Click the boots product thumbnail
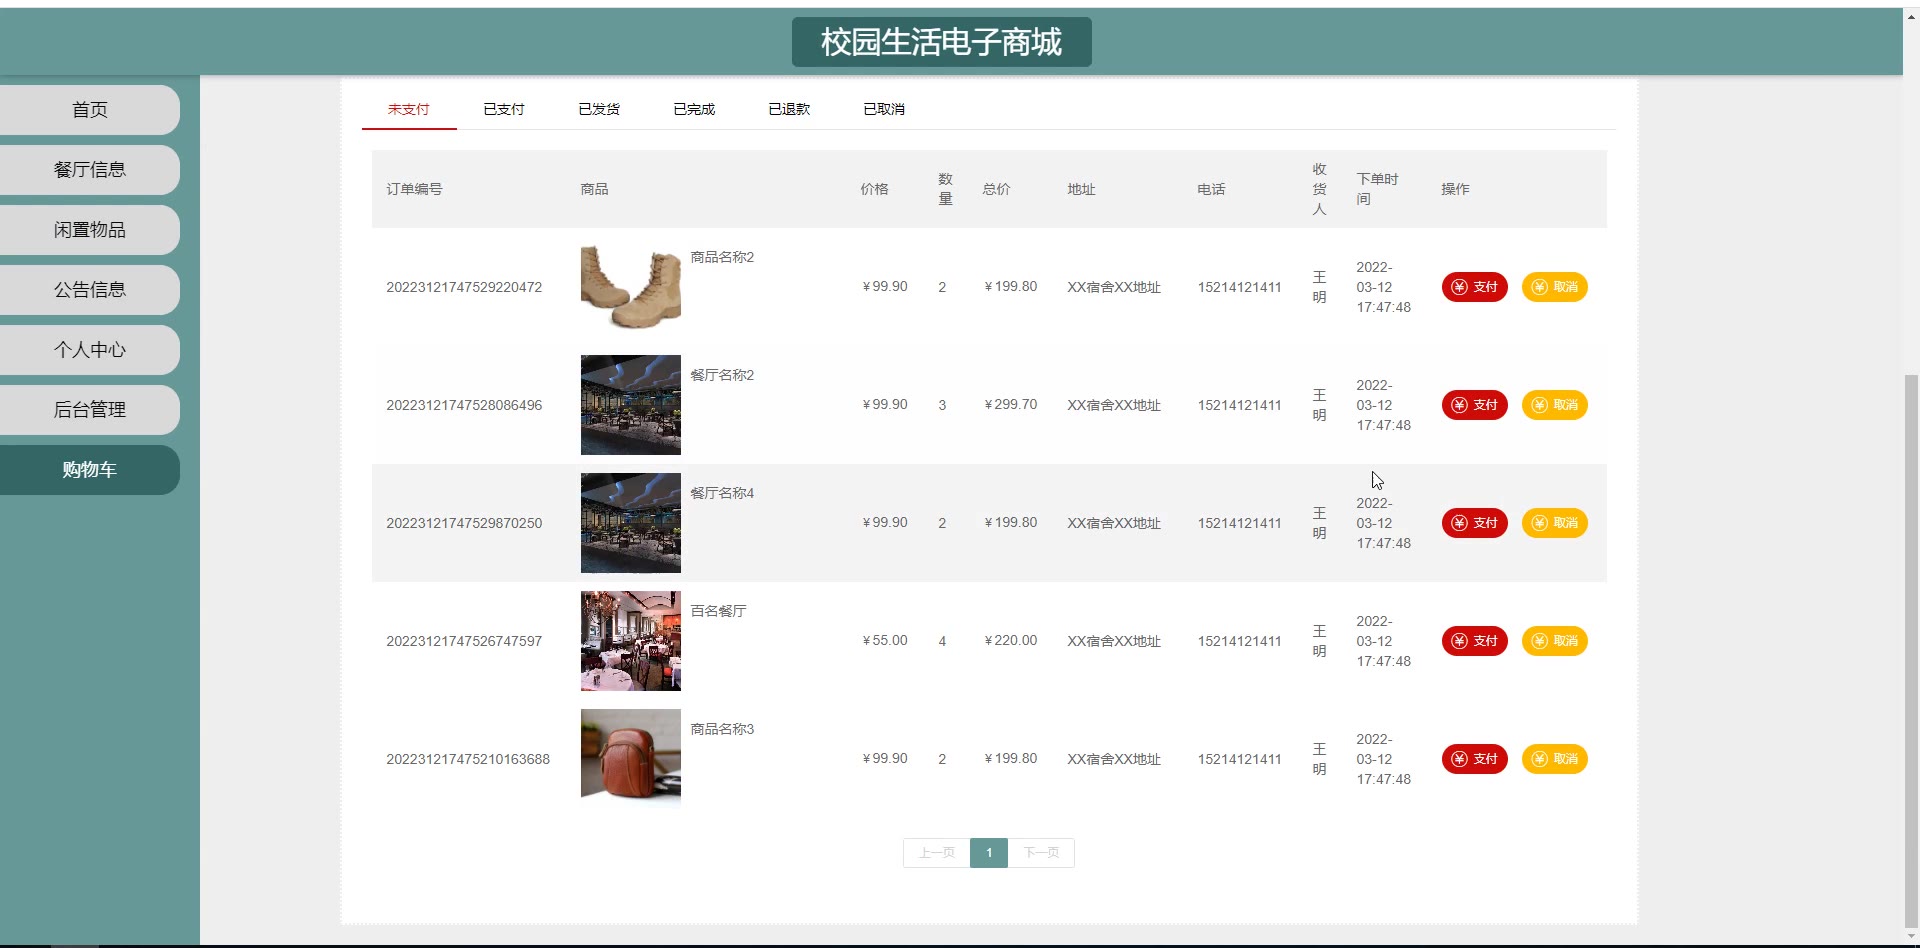 (631, 287)
